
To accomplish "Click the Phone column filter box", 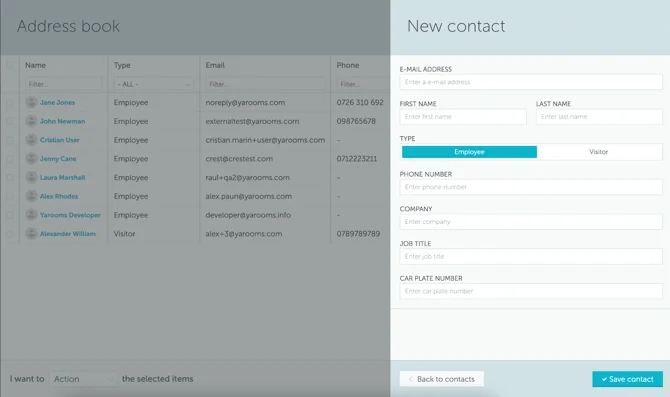I will pyautogui.click(x=363, y=84).
